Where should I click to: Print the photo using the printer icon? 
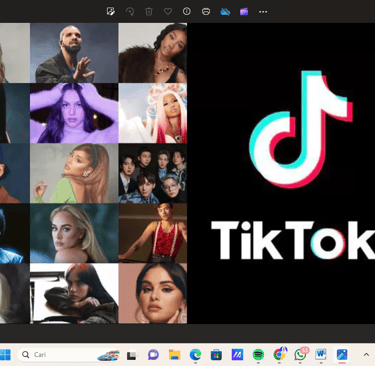(206, 12)
